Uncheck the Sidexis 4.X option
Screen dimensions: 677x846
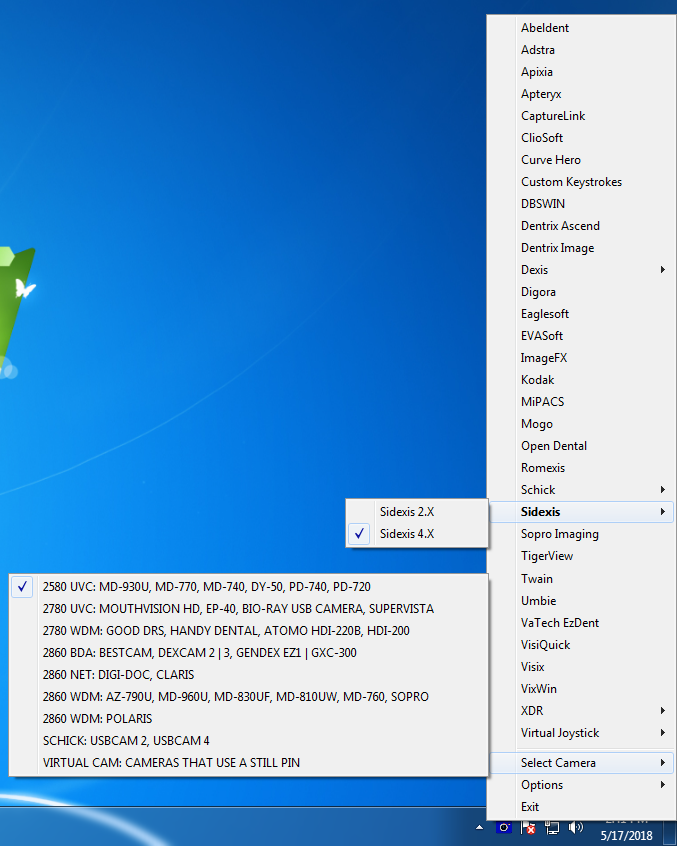click(417, 534)
